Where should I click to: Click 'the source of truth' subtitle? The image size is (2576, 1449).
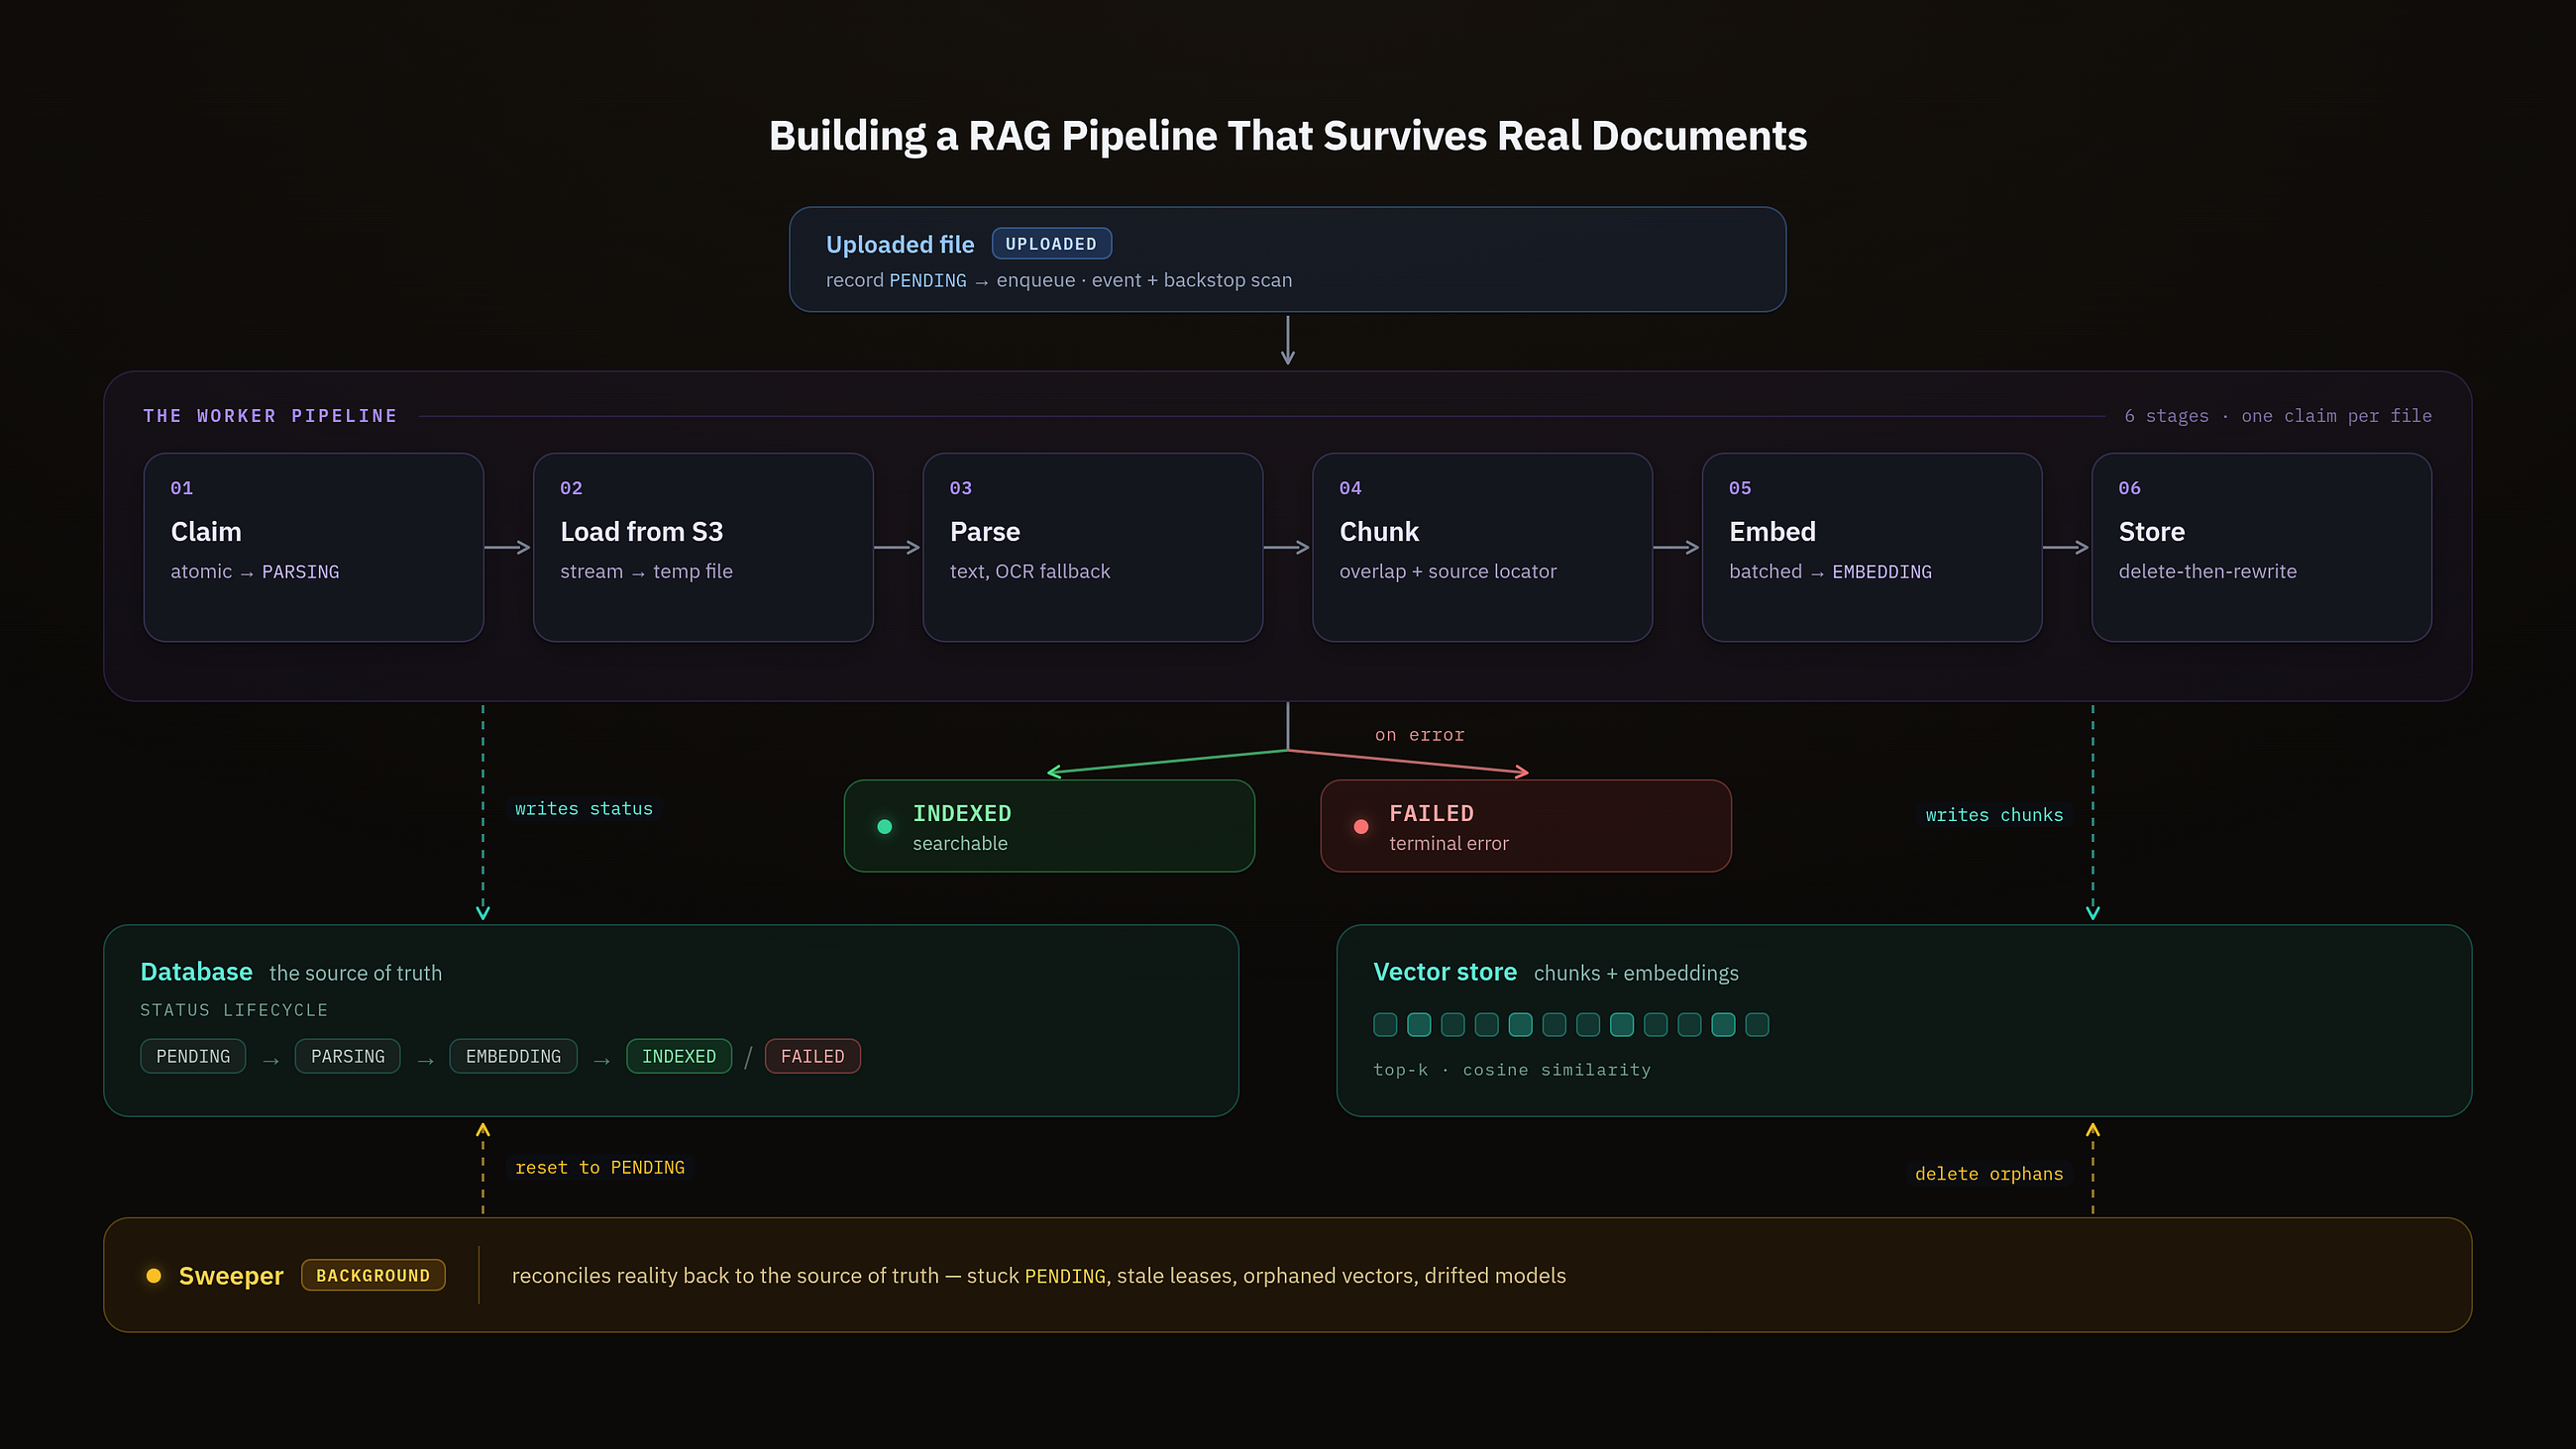[355, 973]
